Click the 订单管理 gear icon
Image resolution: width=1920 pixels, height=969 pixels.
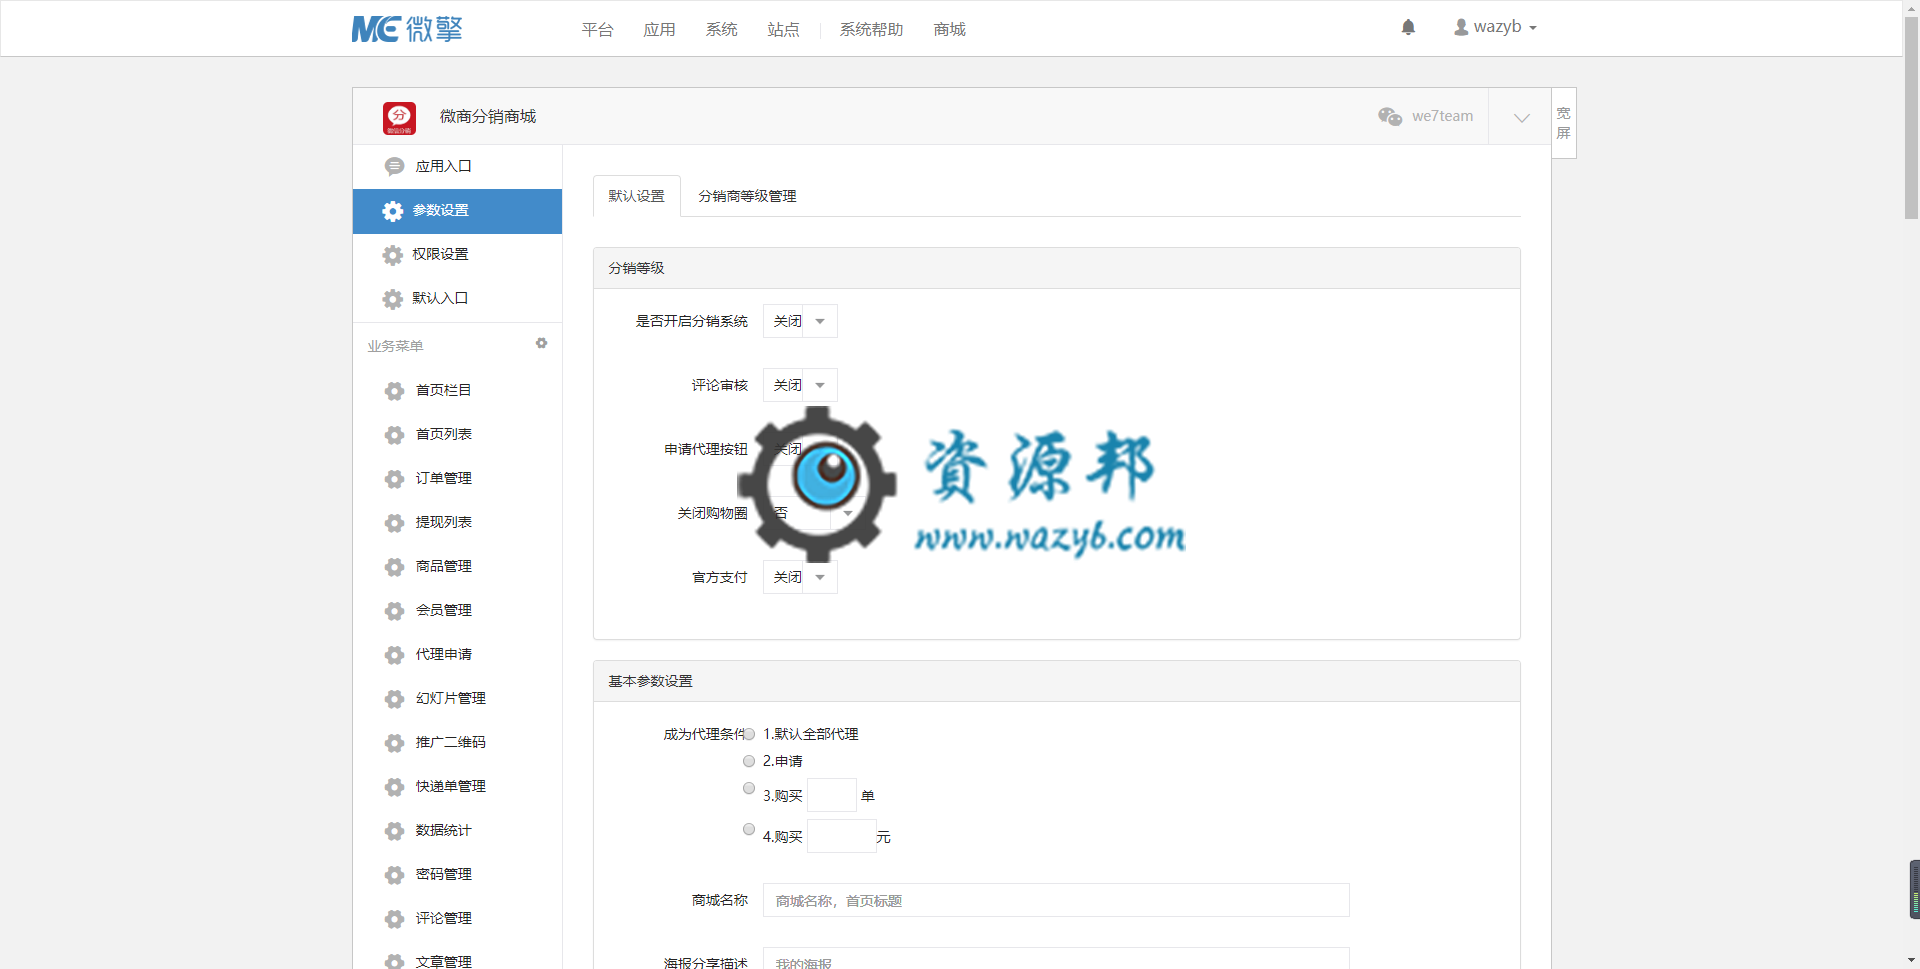pyautogui.click(x=394, y=479)
